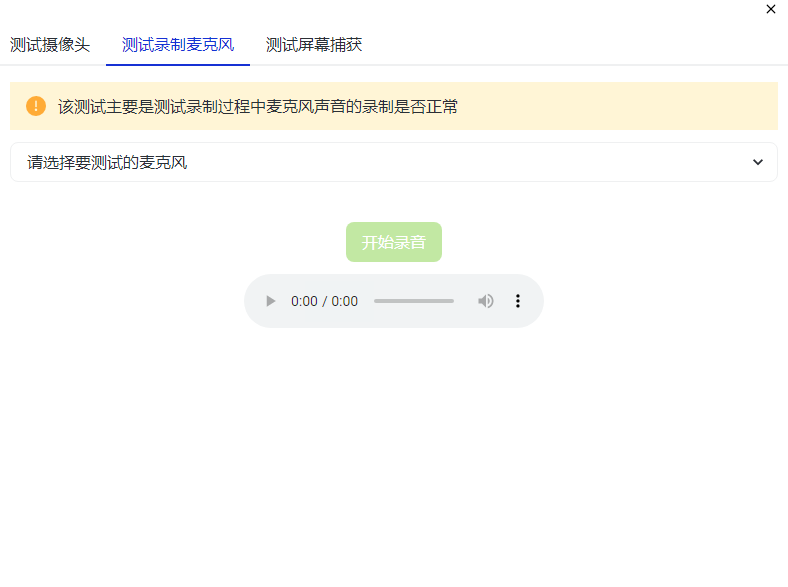Click the 请选择要测试的麦克风 placeholder text

pyautogui.click(x=107, y=162)
